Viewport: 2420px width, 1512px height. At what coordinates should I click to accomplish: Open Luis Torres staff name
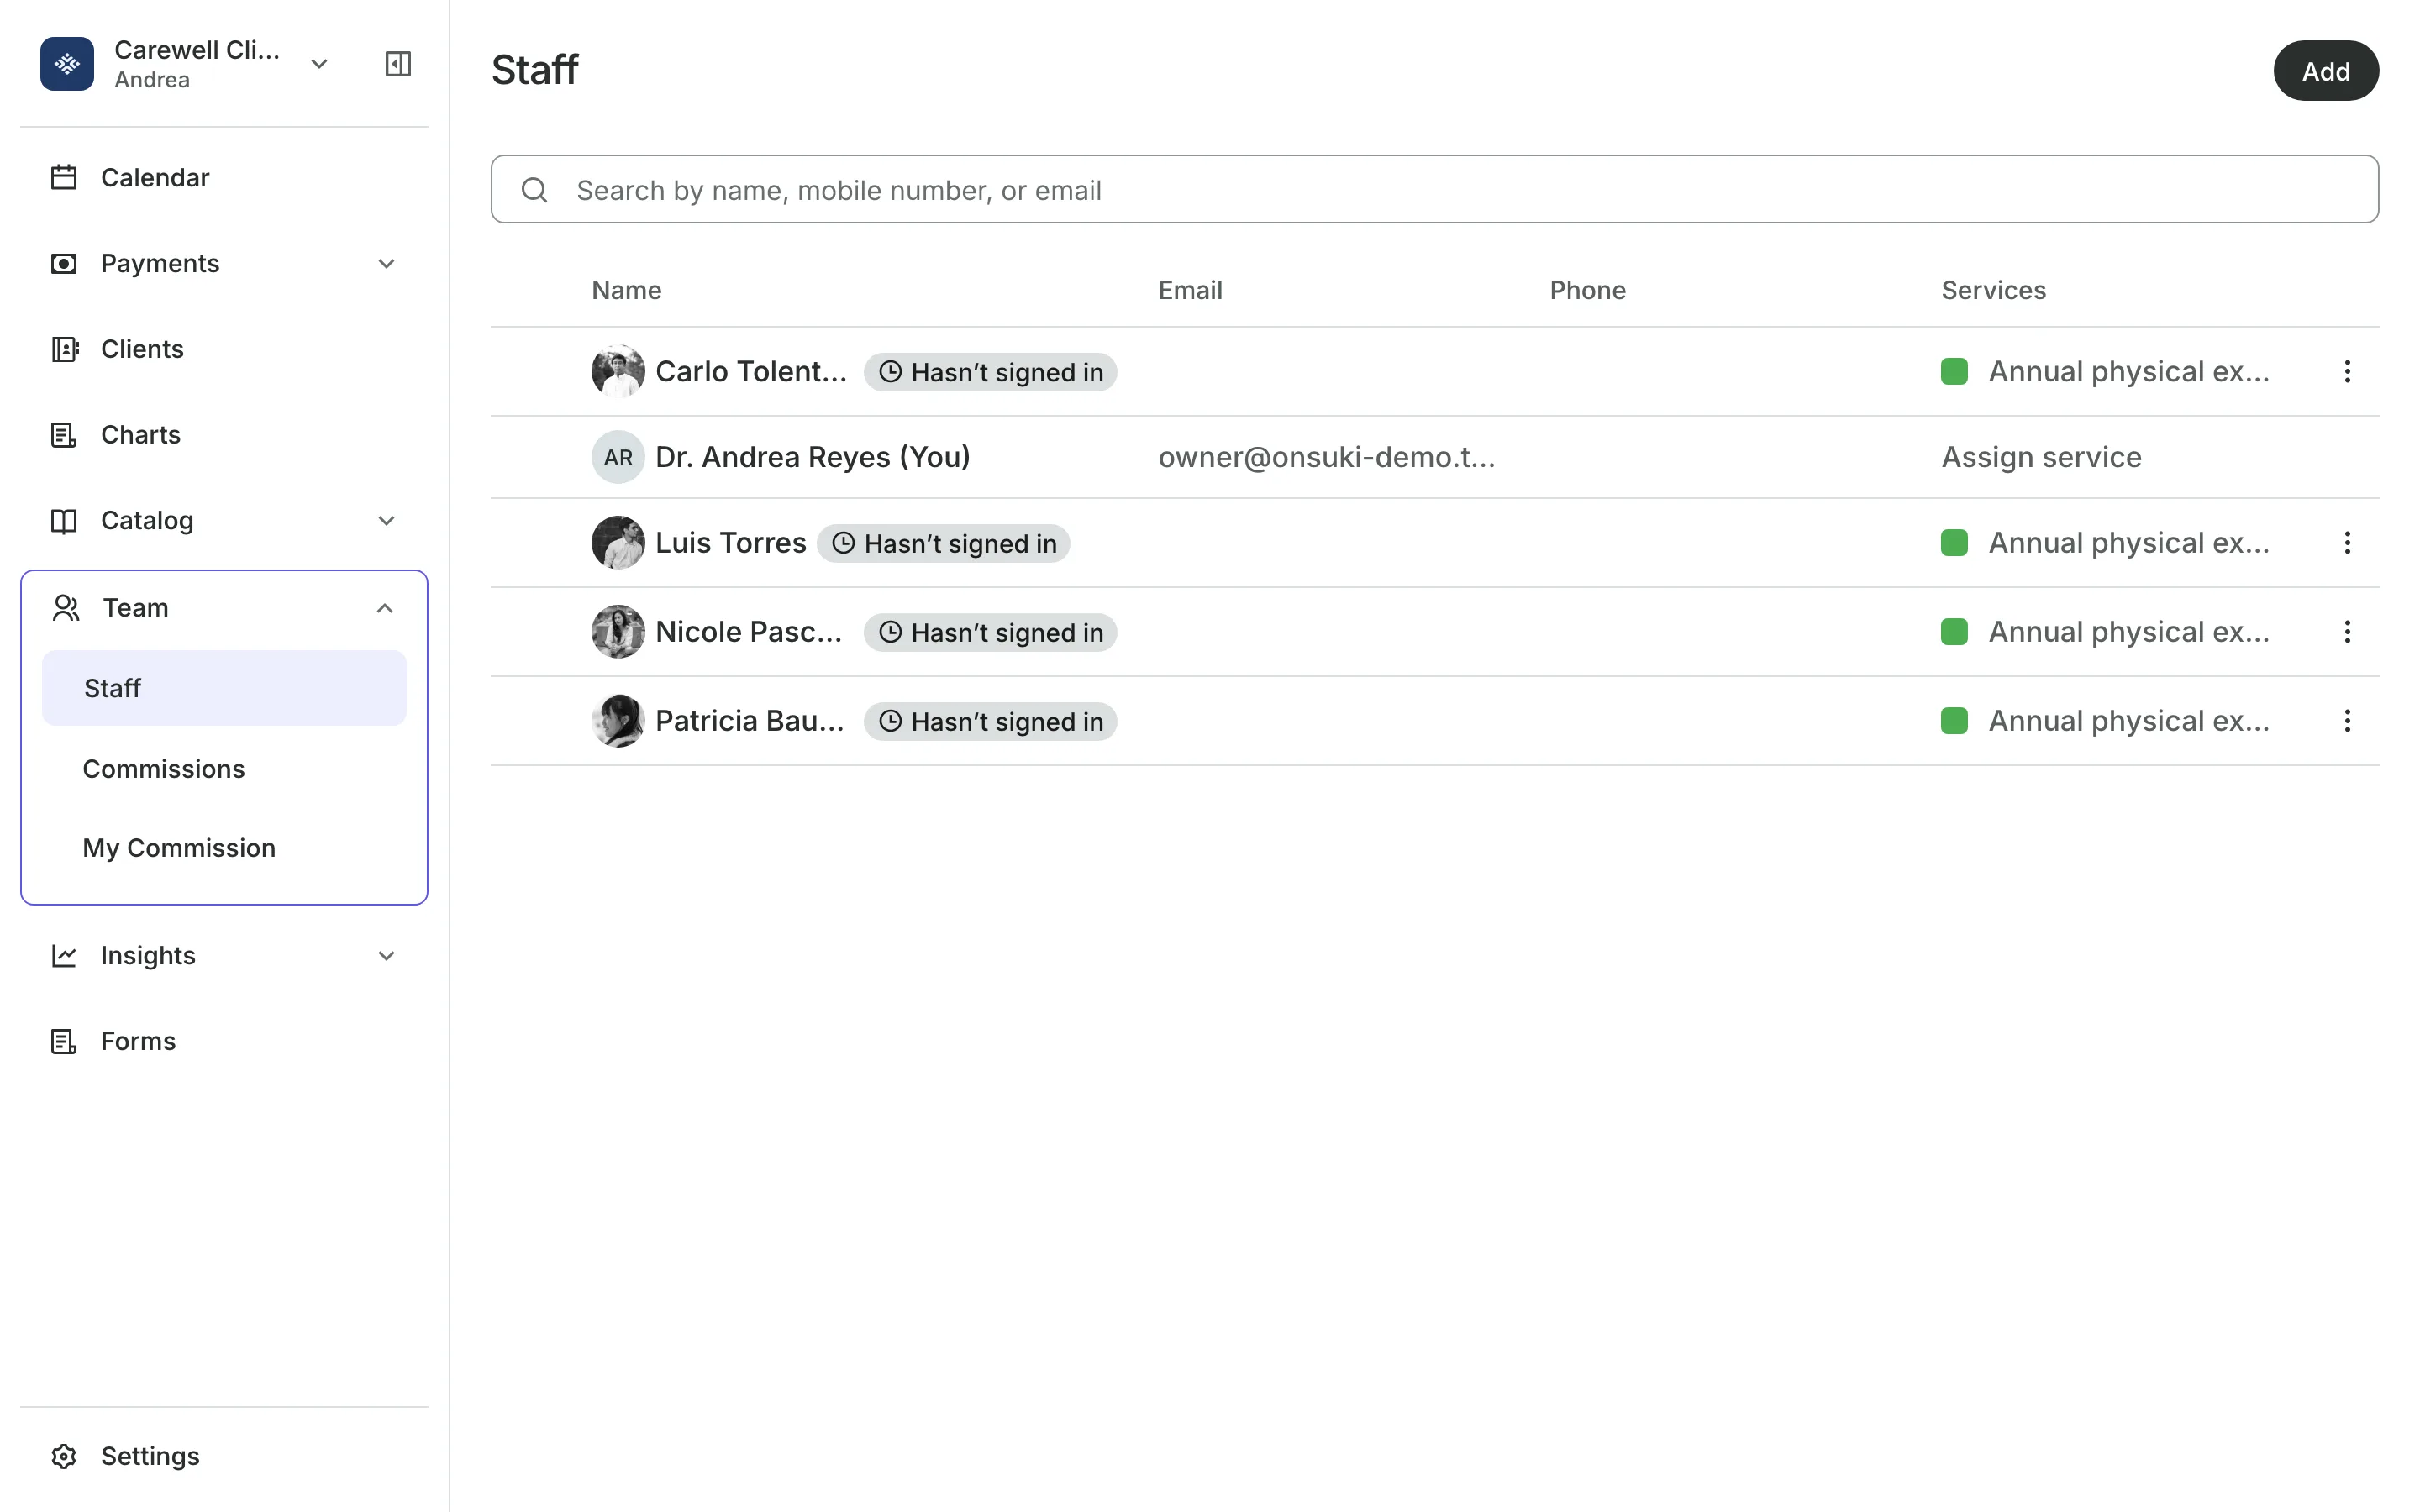pos(731,542)
